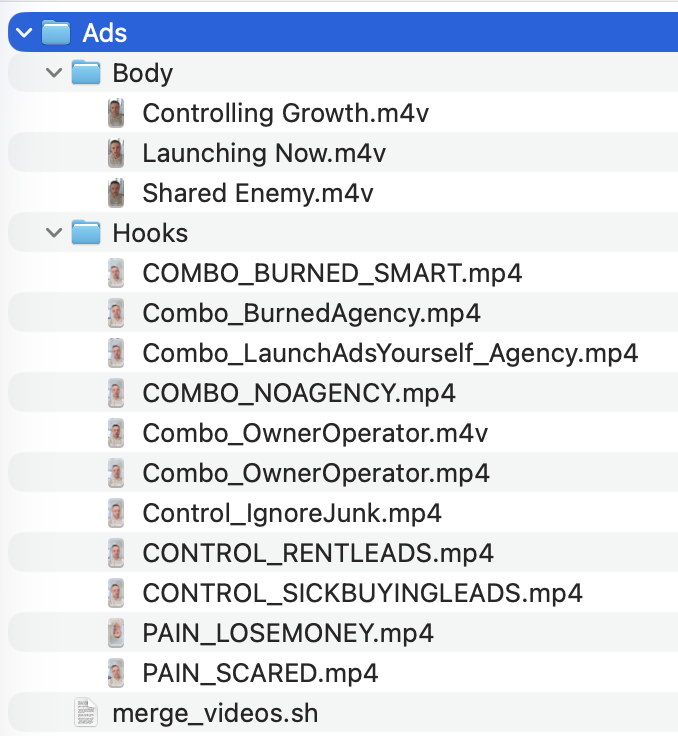Screen dimensions: 678x736
Task: Click the Hooks folder icon
Action: [x=86, y=232]
